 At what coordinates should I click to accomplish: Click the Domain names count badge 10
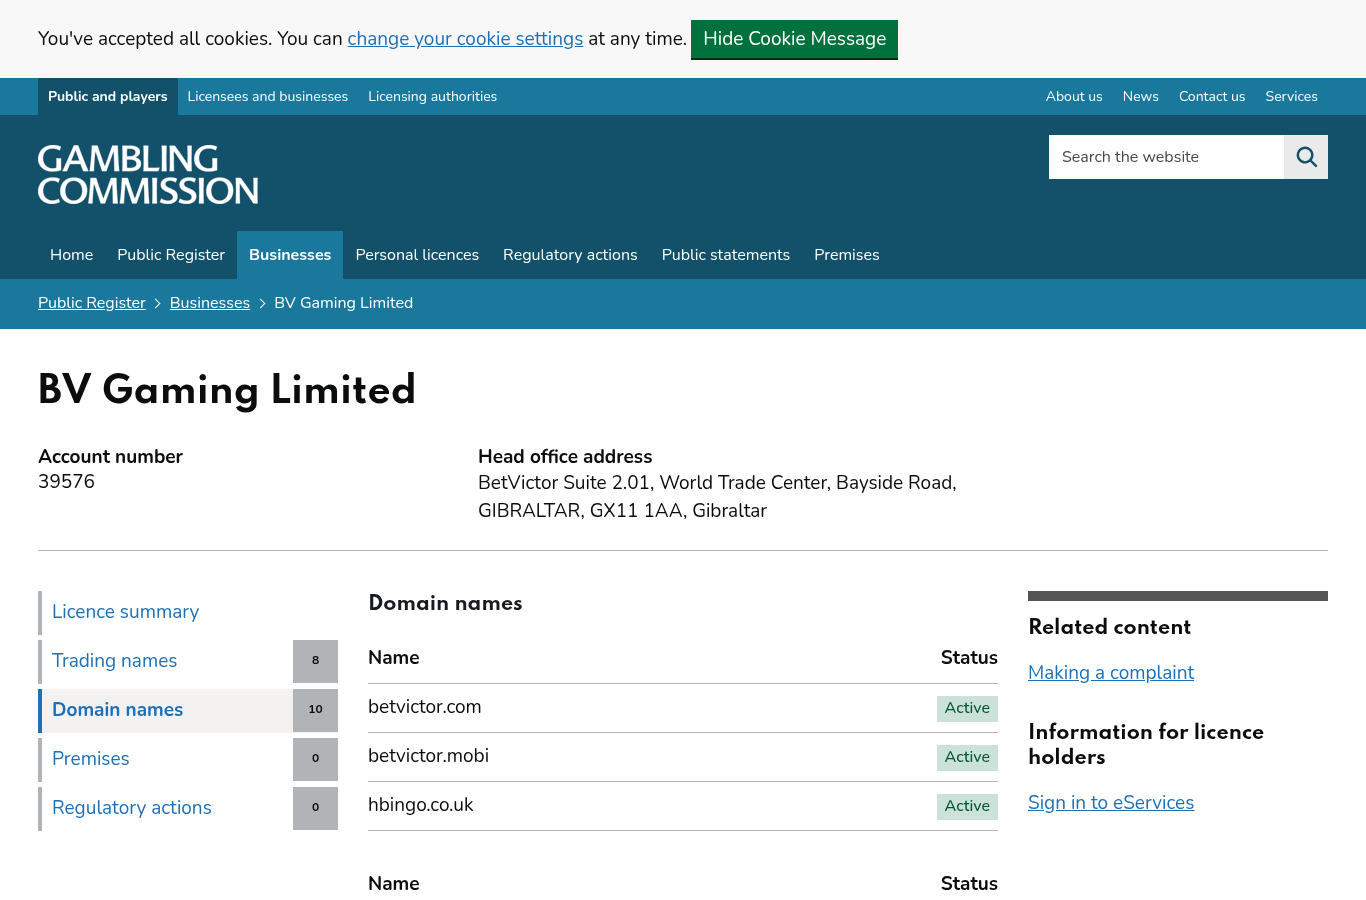tap(315, 710)
